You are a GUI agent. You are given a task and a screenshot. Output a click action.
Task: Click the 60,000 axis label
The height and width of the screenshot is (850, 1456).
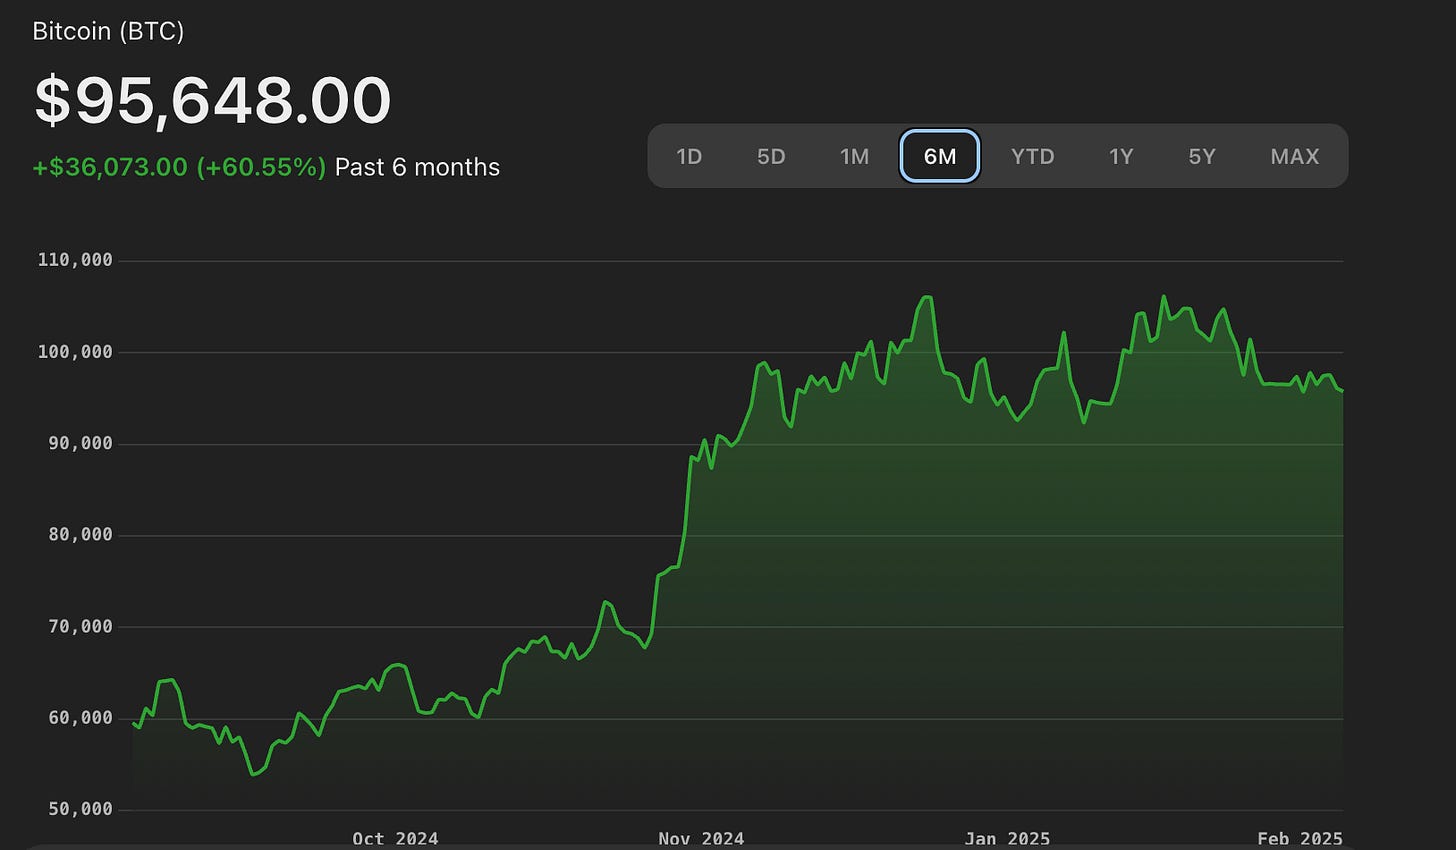[x=80, y=718]
